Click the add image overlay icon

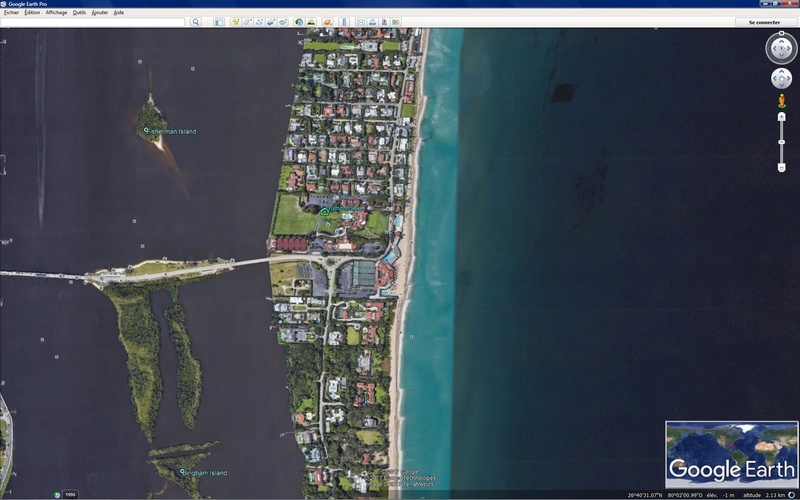click(271, 22)
